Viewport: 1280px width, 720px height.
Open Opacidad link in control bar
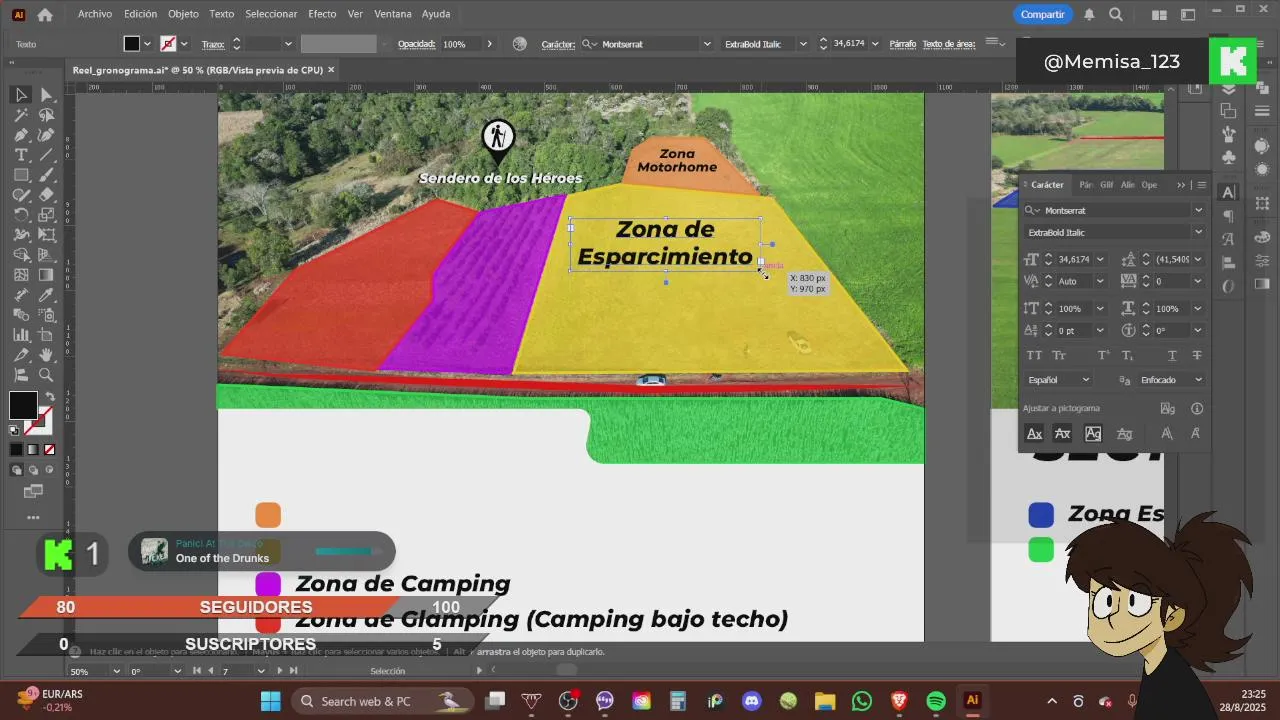(416, 44)
